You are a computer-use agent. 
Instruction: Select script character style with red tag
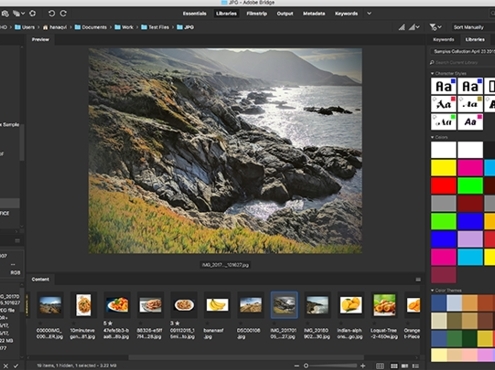[443, 104]
